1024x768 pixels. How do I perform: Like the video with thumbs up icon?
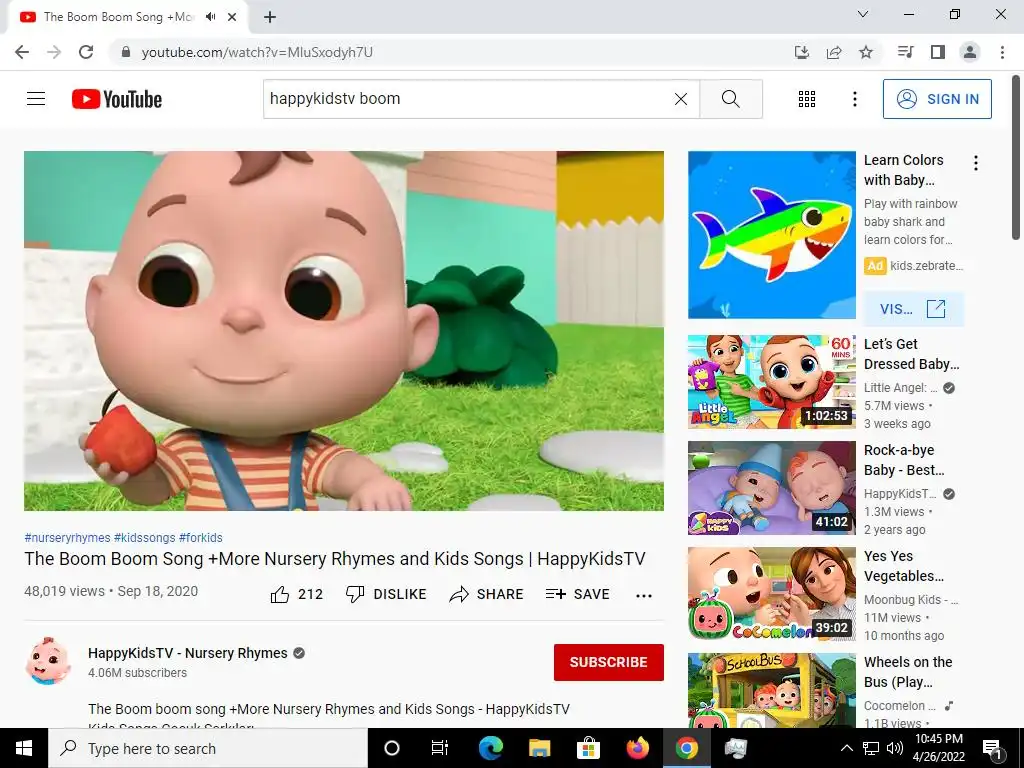[280, 594]
